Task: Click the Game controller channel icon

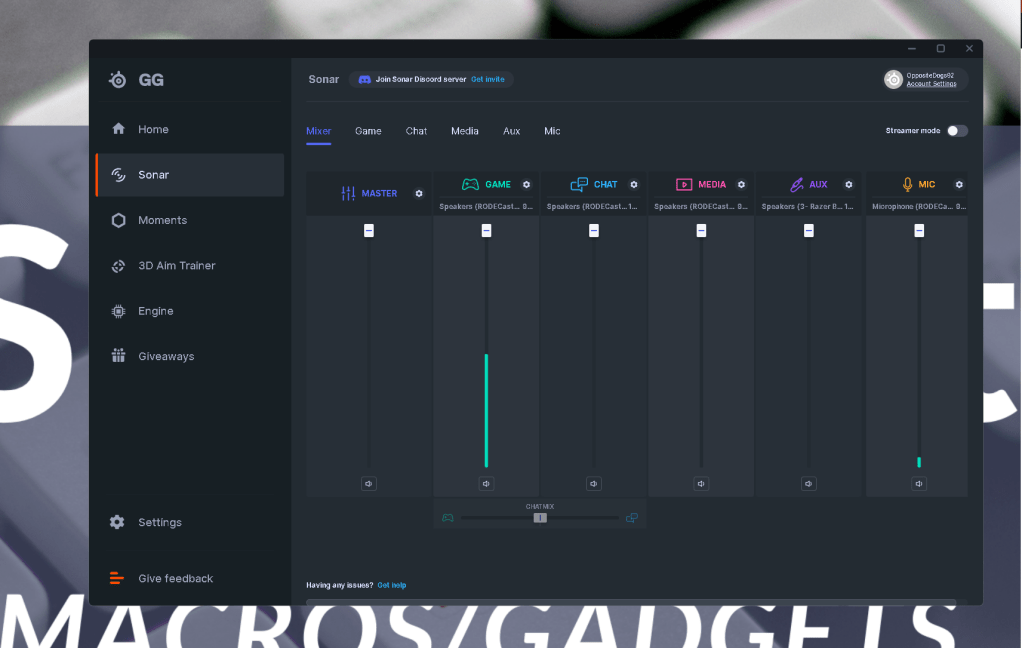Action: [470, 184]
